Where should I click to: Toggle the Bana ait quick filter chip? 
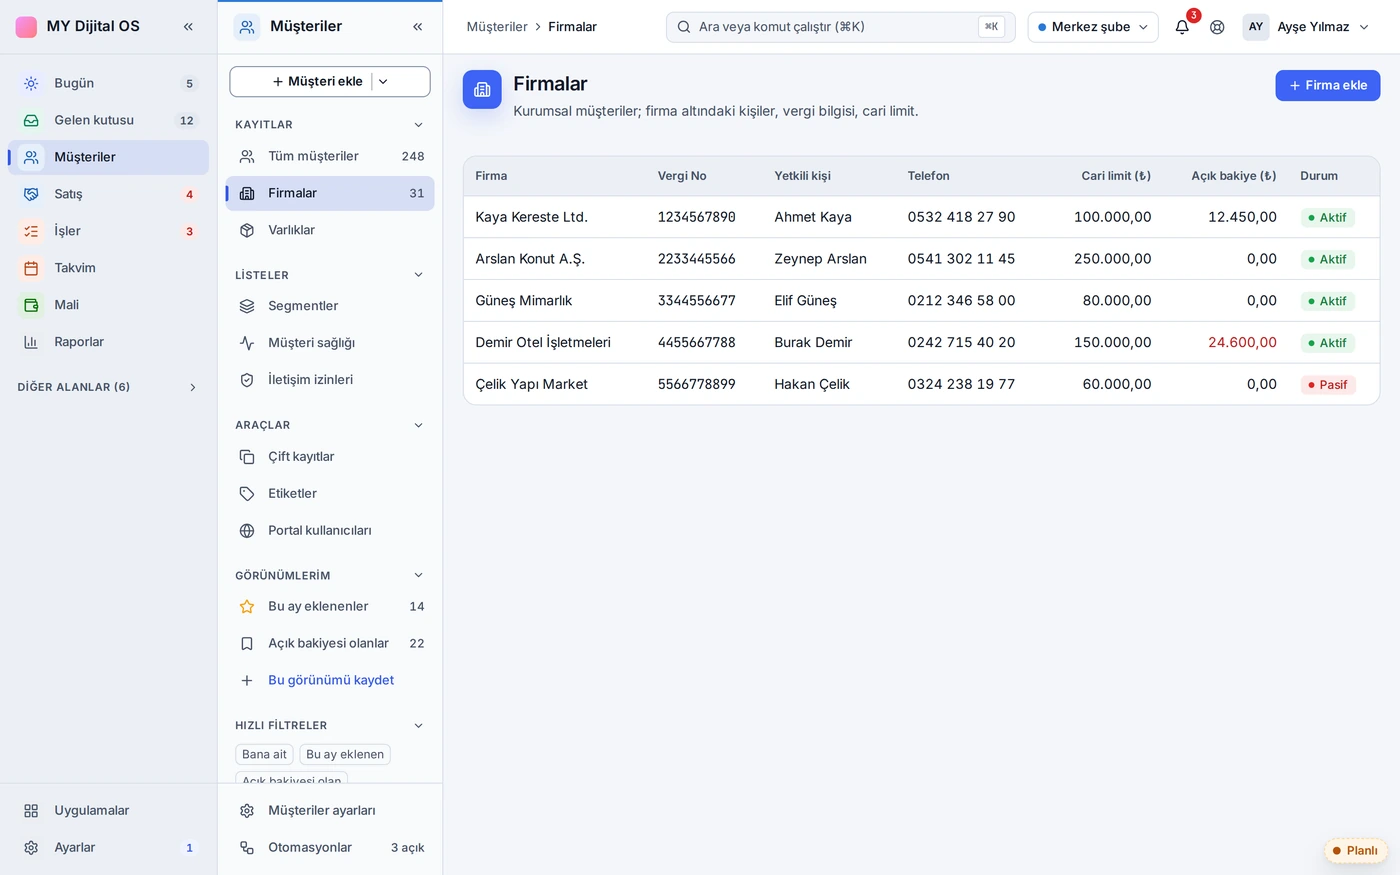264,754
